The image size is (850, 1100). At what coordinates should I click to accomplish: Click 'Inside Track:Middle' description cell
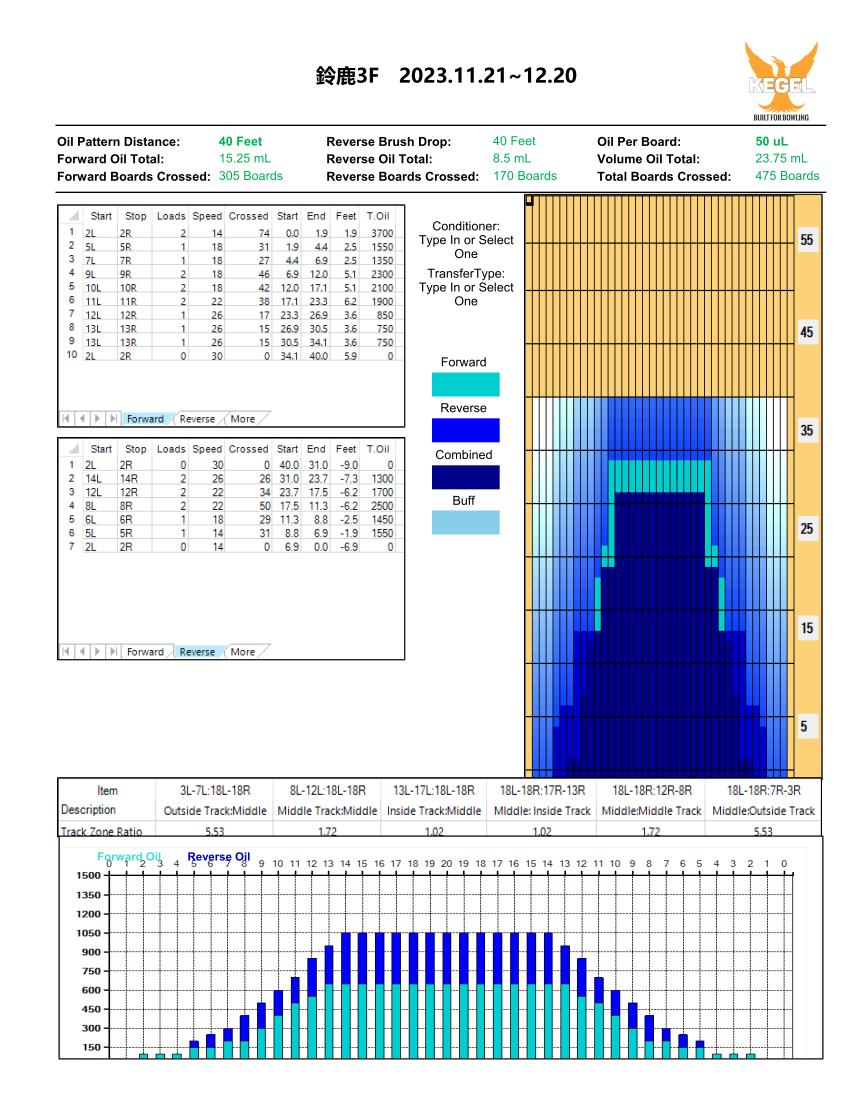tap(434, 810)
